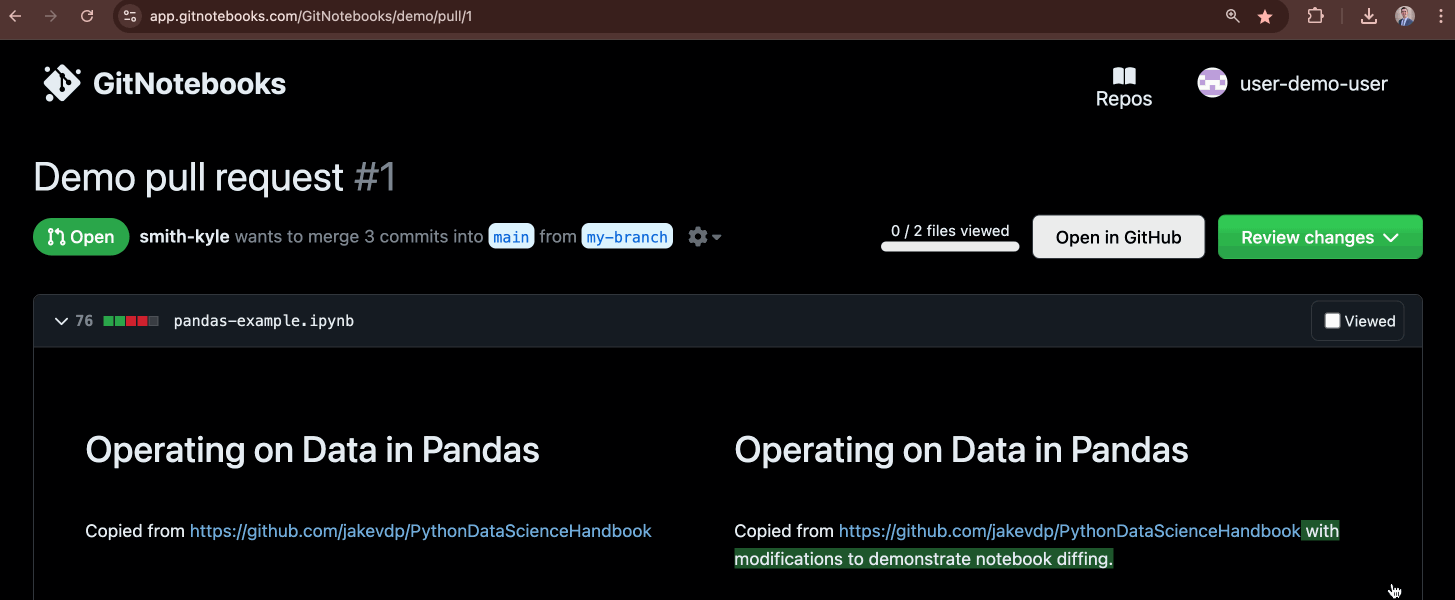
Task: Open the PythonDataScienceHandbook GitHub link
Action: (x=420, y=531)
